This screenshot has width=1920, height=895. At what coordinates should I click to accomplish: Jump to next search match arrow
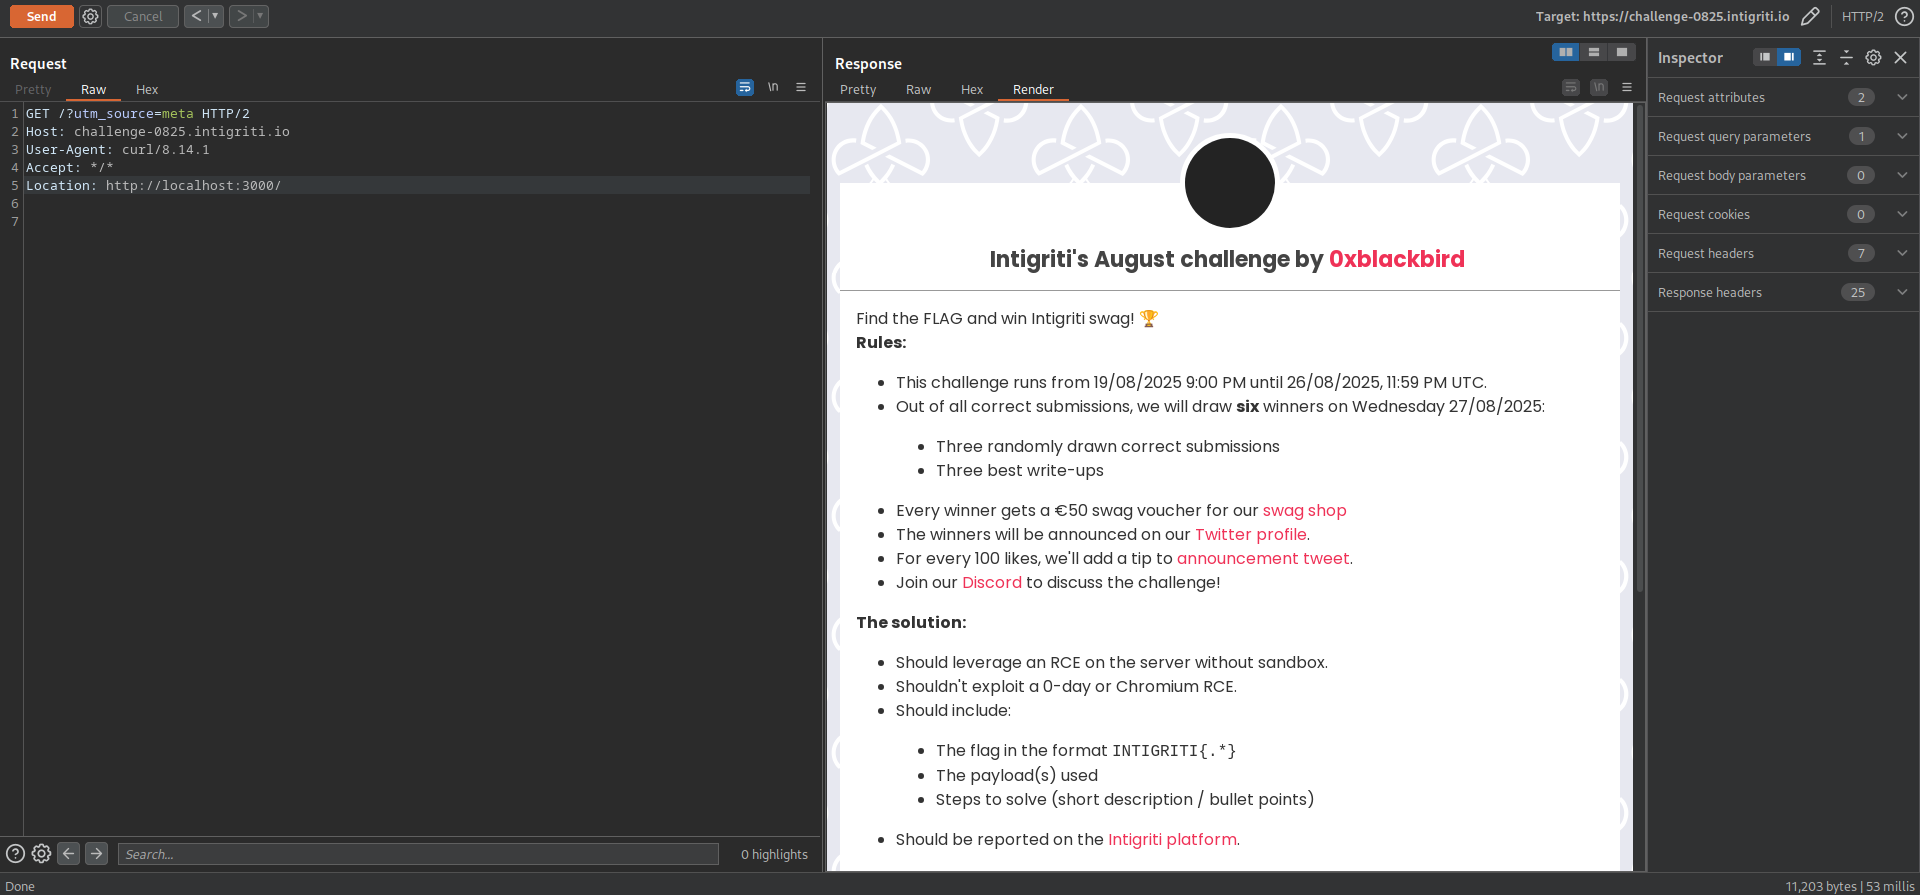coord(96,853)
